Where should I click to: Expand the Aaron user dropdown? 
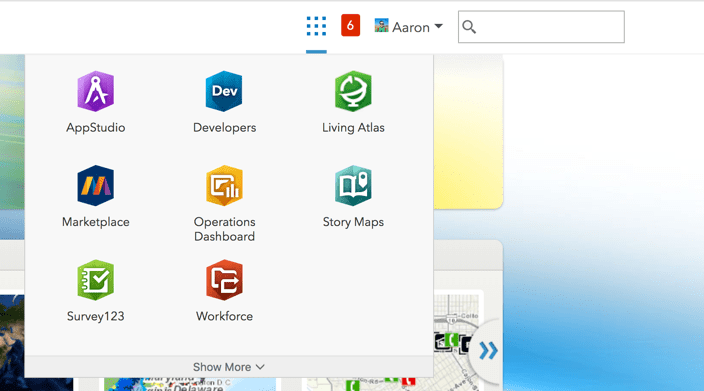439,26
